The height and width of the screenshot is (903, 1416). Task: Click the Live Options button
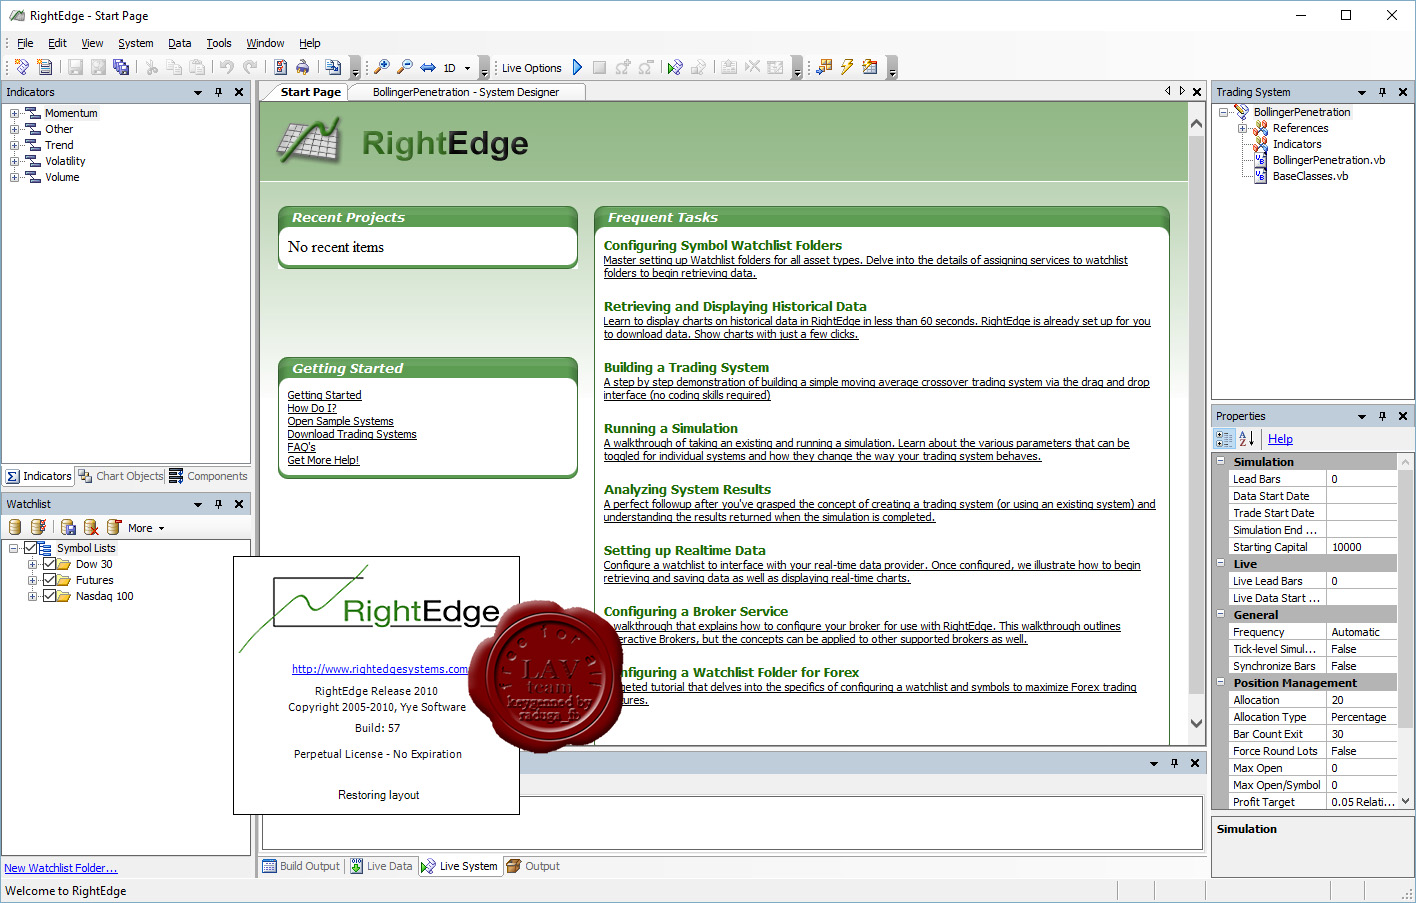click(531, 68)
